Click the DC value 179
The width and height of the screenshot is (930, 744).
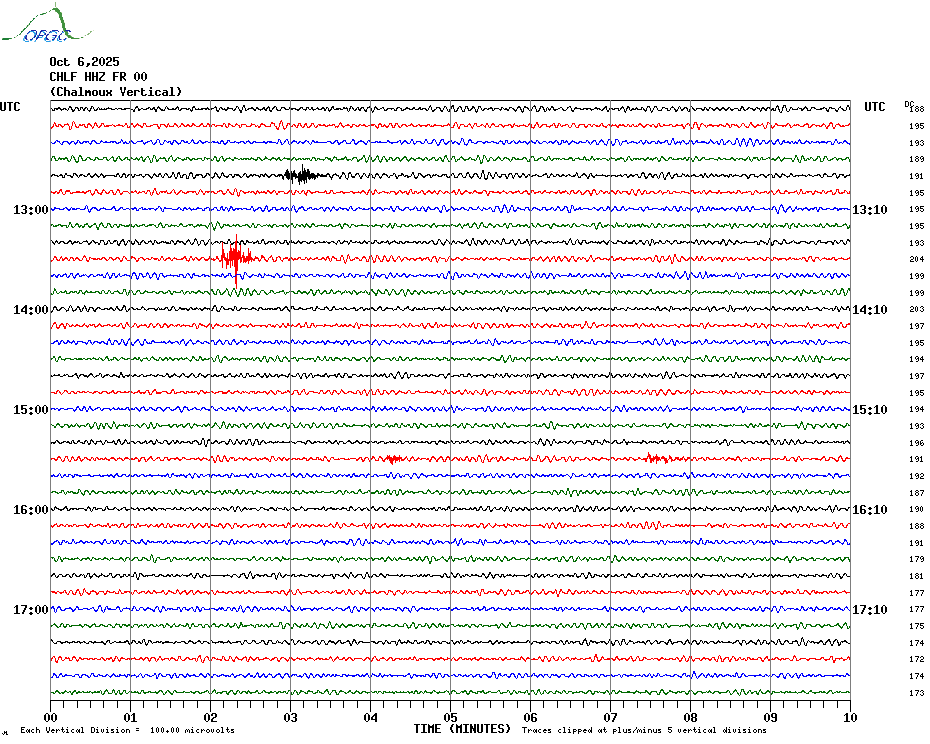click(917, 559)
